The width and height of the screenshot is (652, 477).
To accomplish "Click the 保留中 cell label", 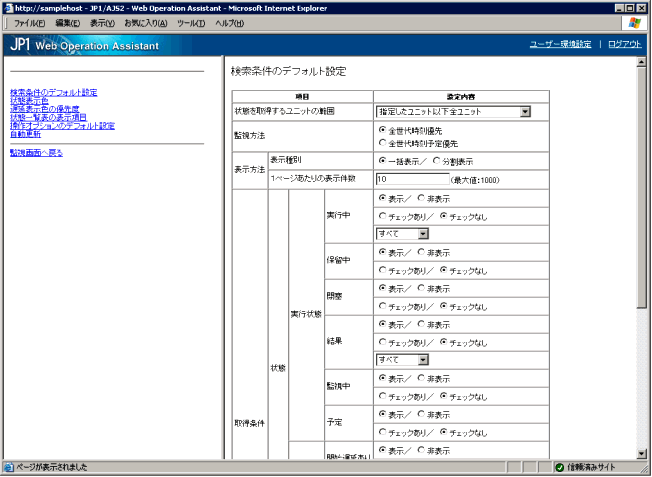I will [x=338, y=260].
